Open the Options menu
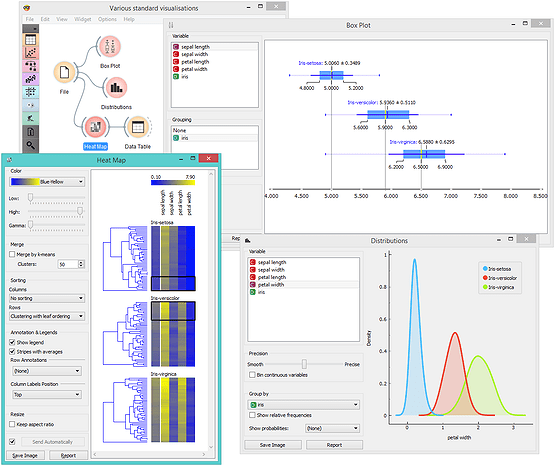Screen dimensions: 555x466 (107, 19)
